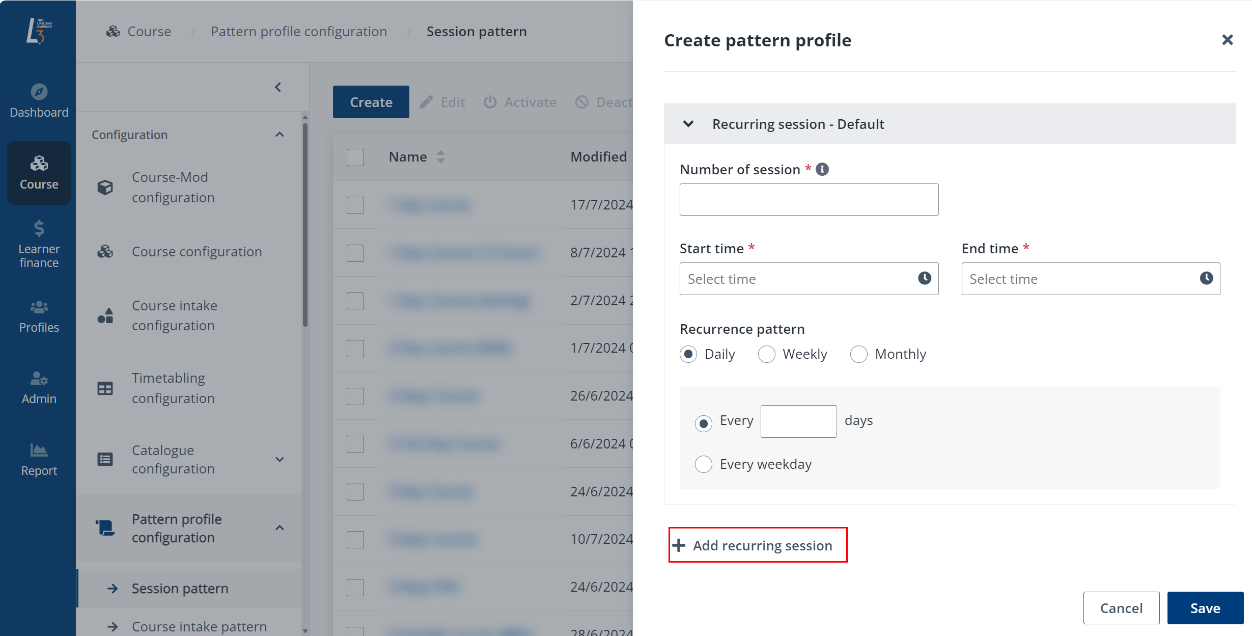The height and width of the screenshot is (636, 1252).
Task: Open Course intake pattern in the sidebar
Action: pyautogui.click(x=200, y=625)
